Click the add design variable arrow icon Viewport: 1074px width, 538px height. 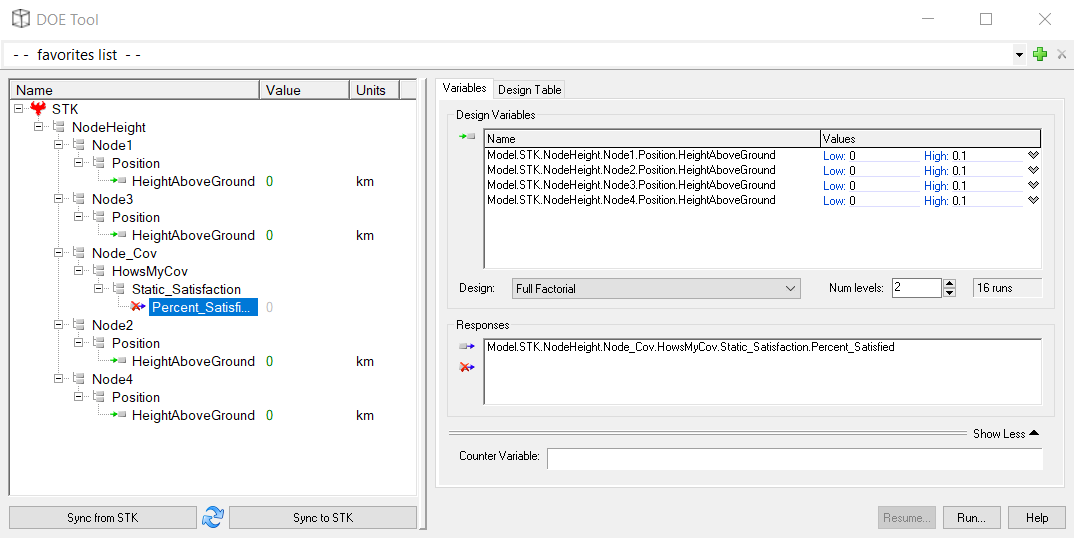pyautogui.click(x=465, y=137)
